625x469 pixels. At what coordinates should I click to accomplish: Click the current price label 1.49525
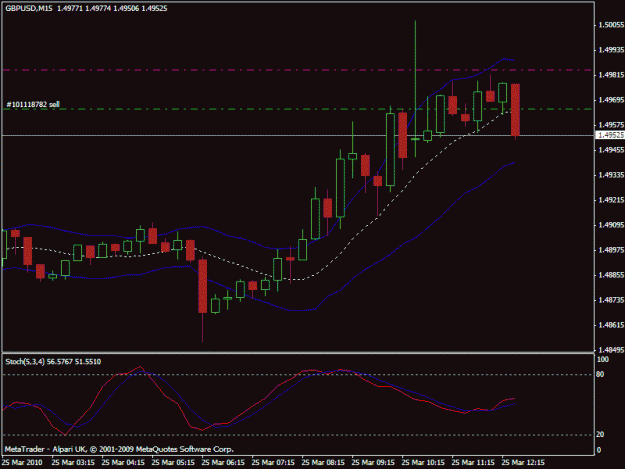(x=610, y=135)
